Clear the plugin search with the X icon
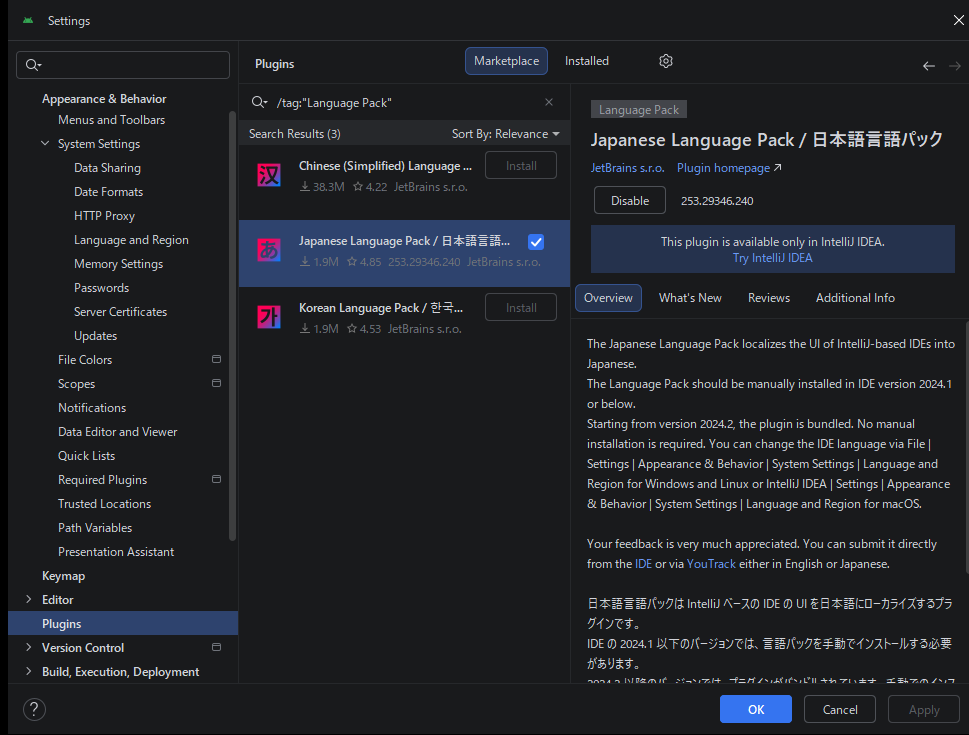Viewport: 969px width, 735px height. (x=548, y=102)
